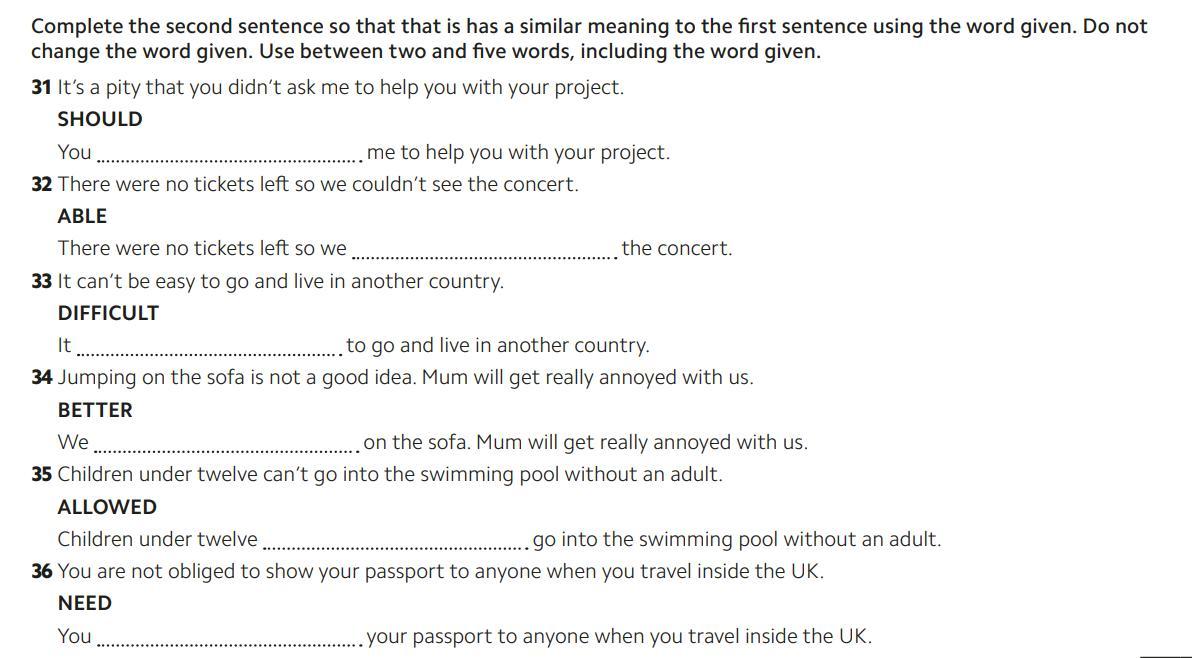Click the blank answer line in question 32
Screen dimensions: 1192x658
485,257
